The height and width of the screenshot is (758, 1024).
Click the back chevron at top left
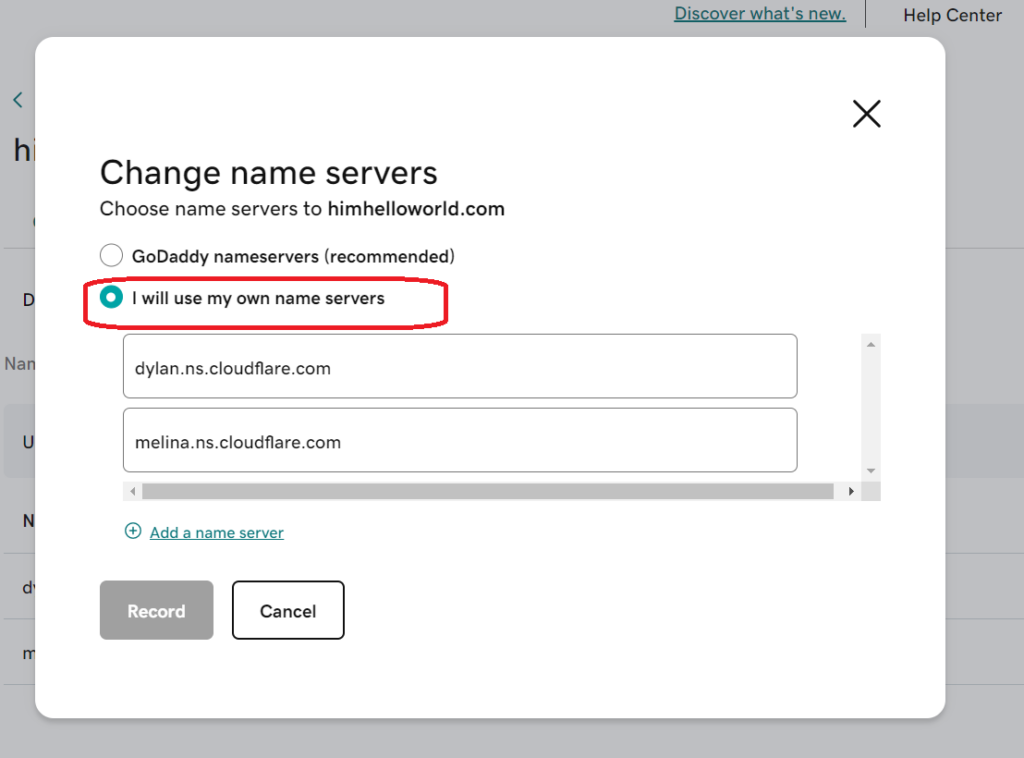click(x=18, y=100)
